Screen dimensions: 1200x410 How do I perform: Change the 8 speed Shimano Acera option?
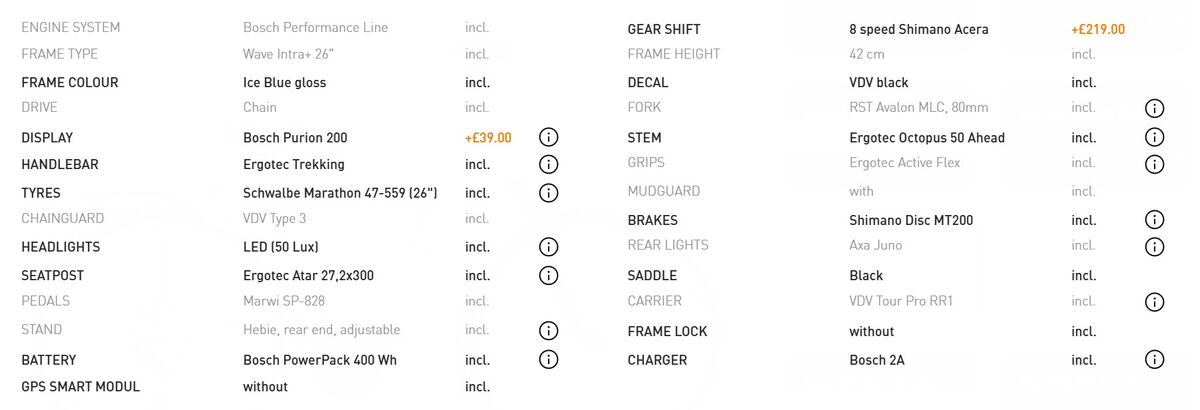[x=918, y=30]
